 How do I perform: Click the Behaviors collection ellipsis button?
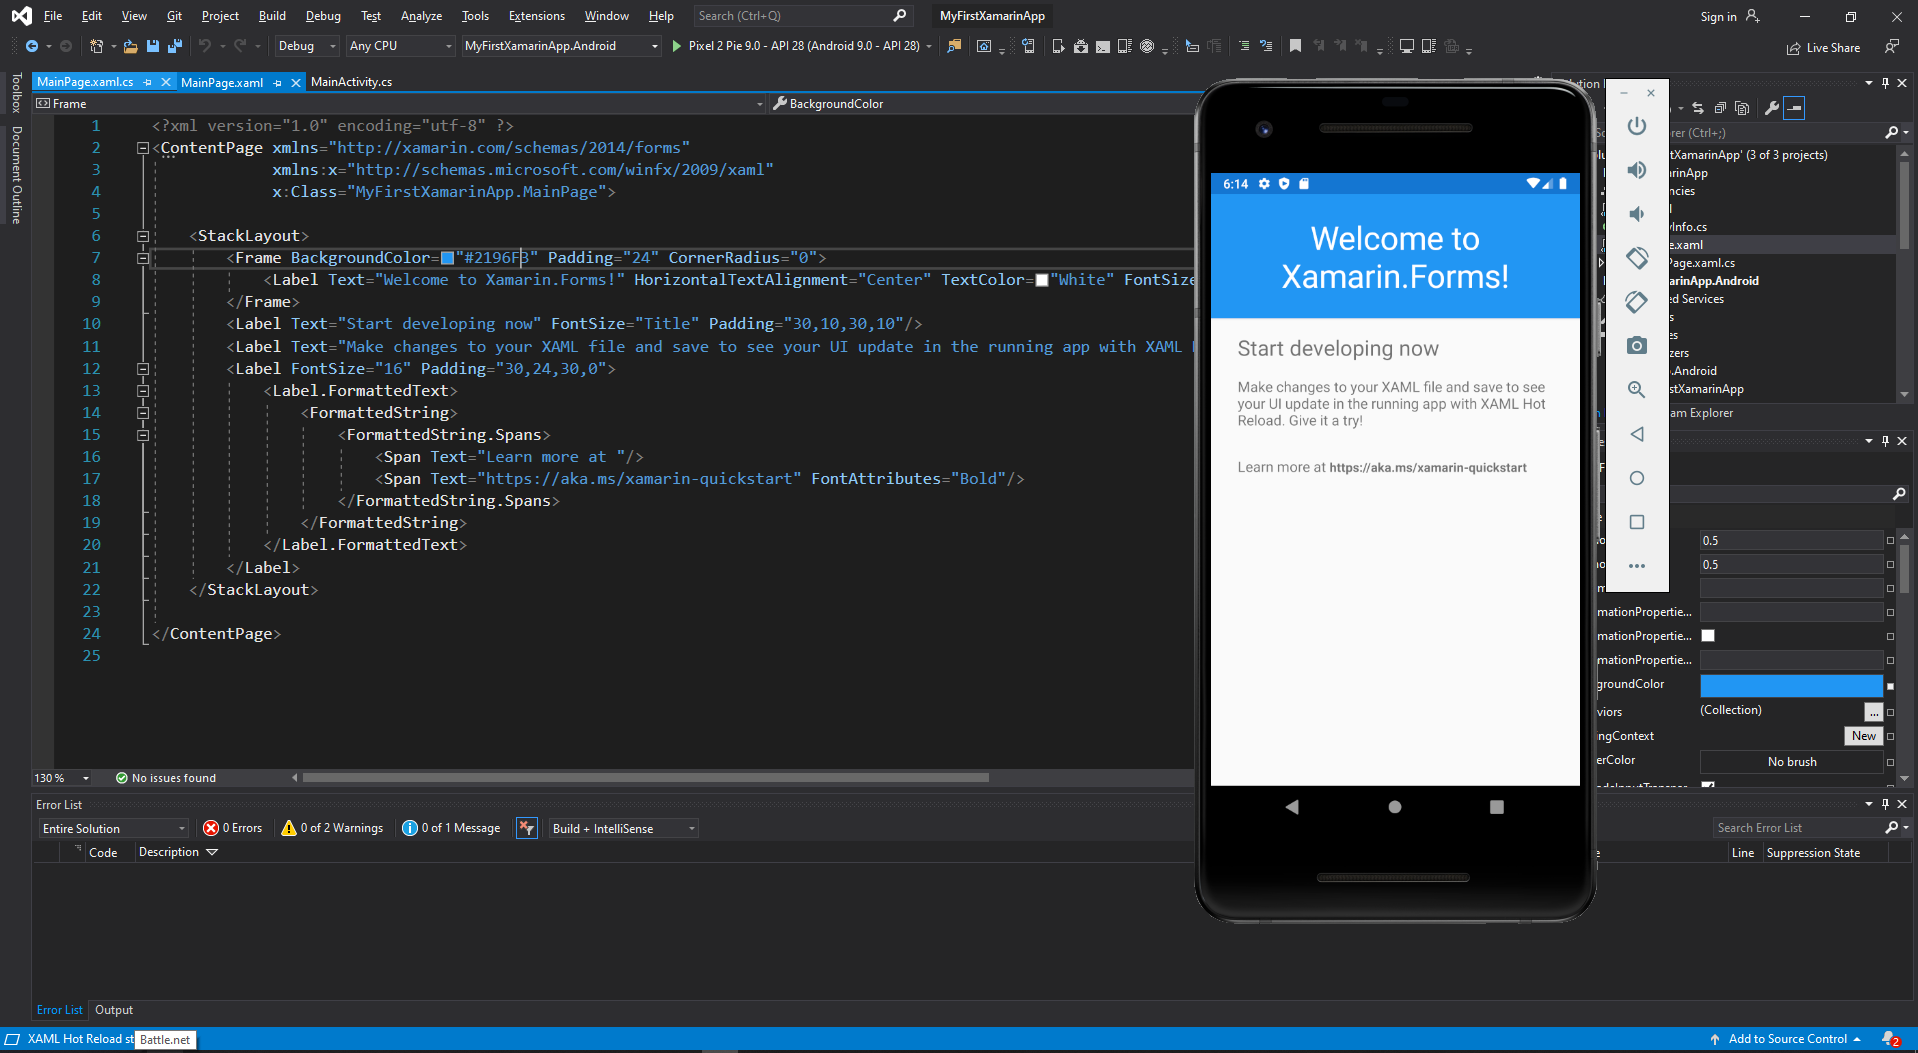pyautogui.click(x=1873, y=711)
